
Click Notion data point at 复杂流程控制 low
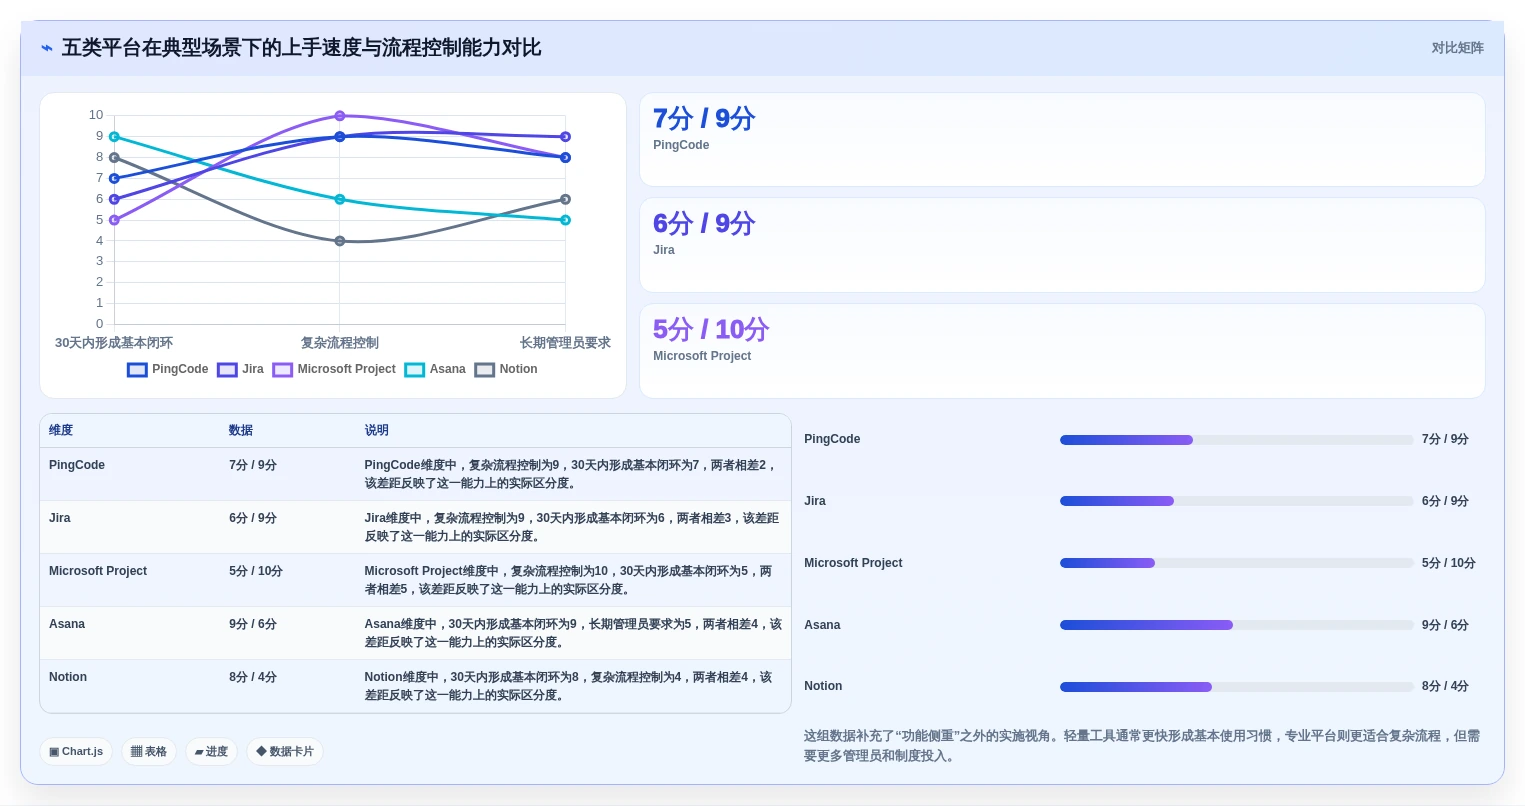tap(340, 241)
